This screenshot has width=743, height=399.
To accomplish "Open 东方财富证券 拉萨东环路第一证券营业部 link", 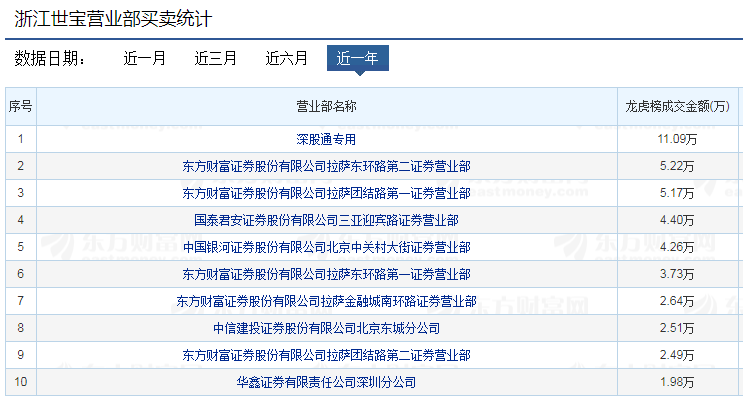I will point(326,274).
